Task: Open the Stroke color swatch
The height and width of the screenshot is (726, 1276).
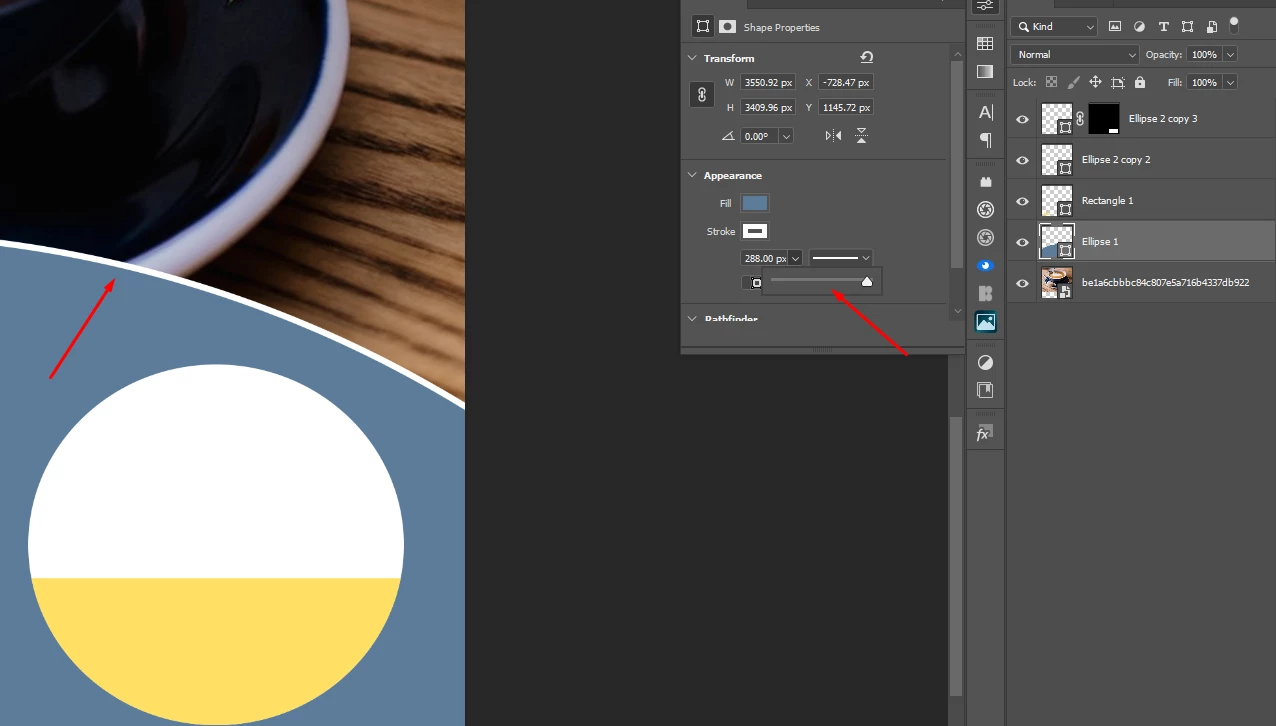Action: point(755,231)
